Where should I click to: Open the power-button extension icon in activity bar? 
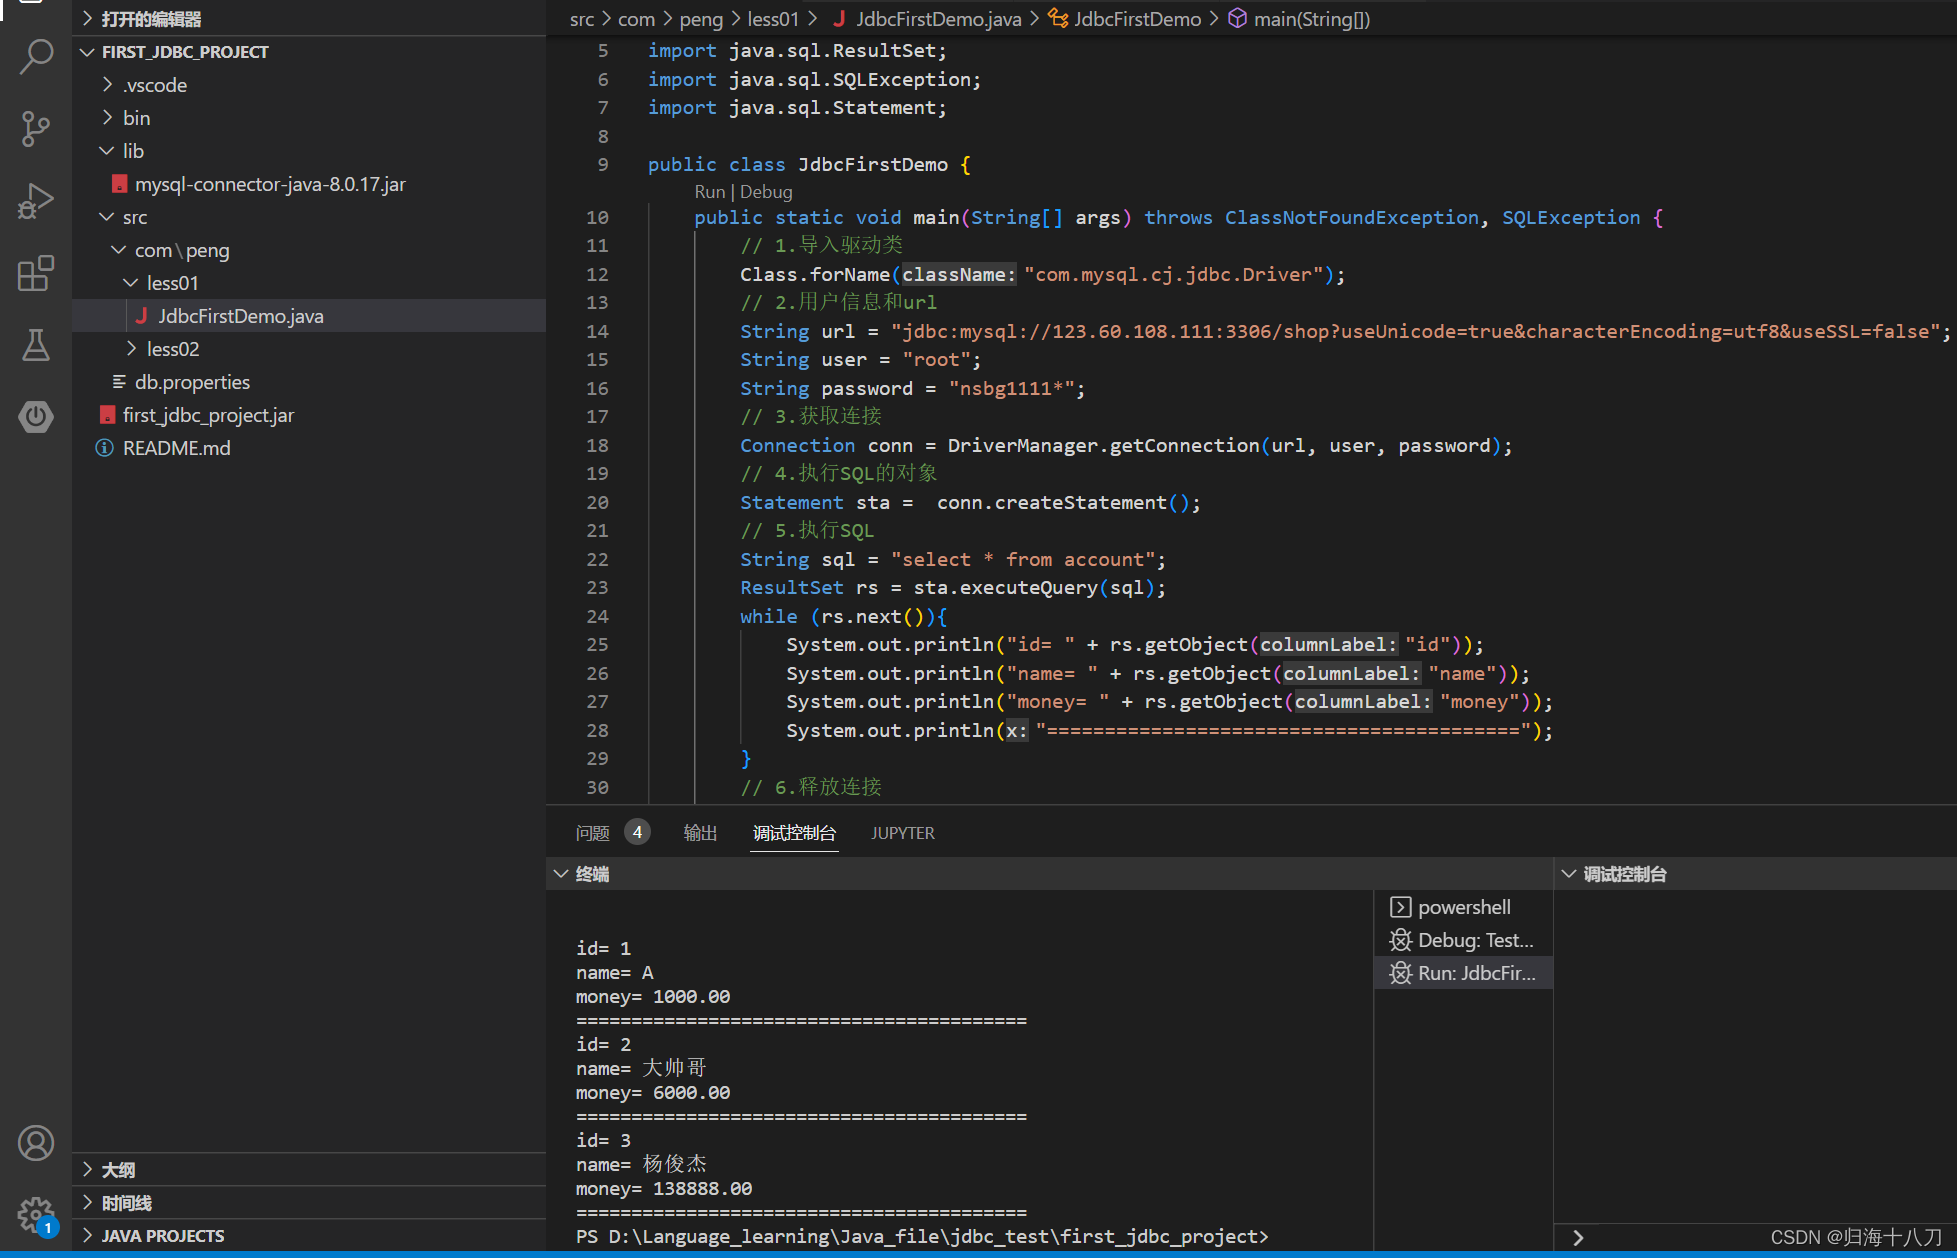pyautogui.click(x=36, y=417)
